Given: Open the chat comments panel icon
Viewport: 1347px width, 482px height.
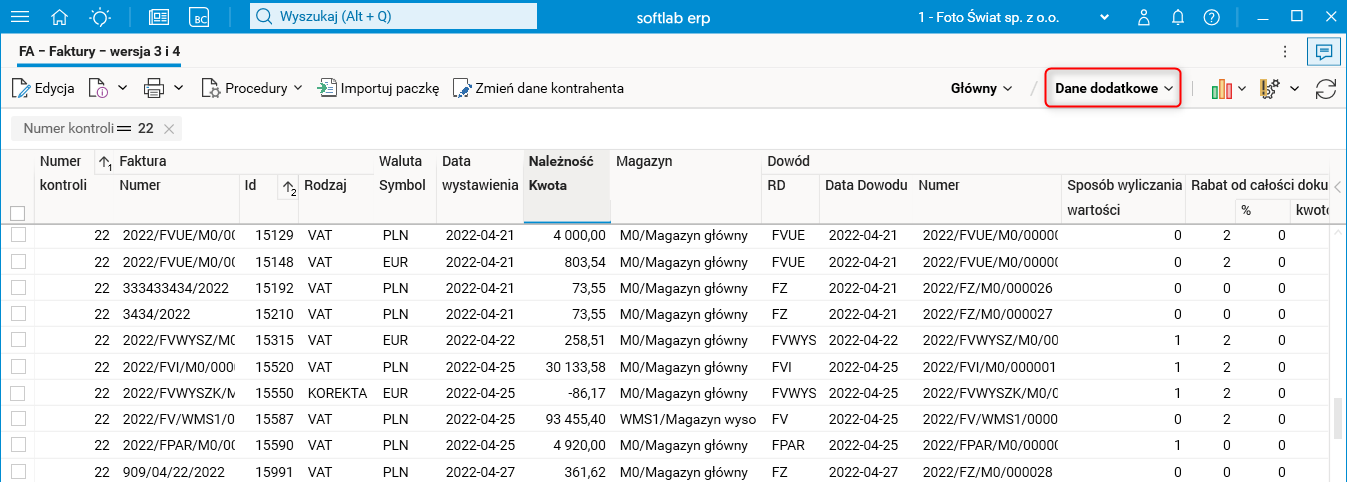Looking at the screenshot, I should (1323, 51).
